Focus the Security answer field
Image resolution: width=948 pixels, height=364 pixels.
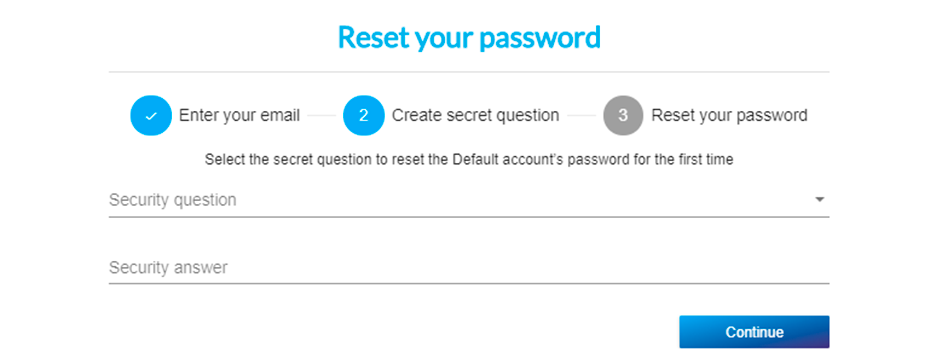469,267
